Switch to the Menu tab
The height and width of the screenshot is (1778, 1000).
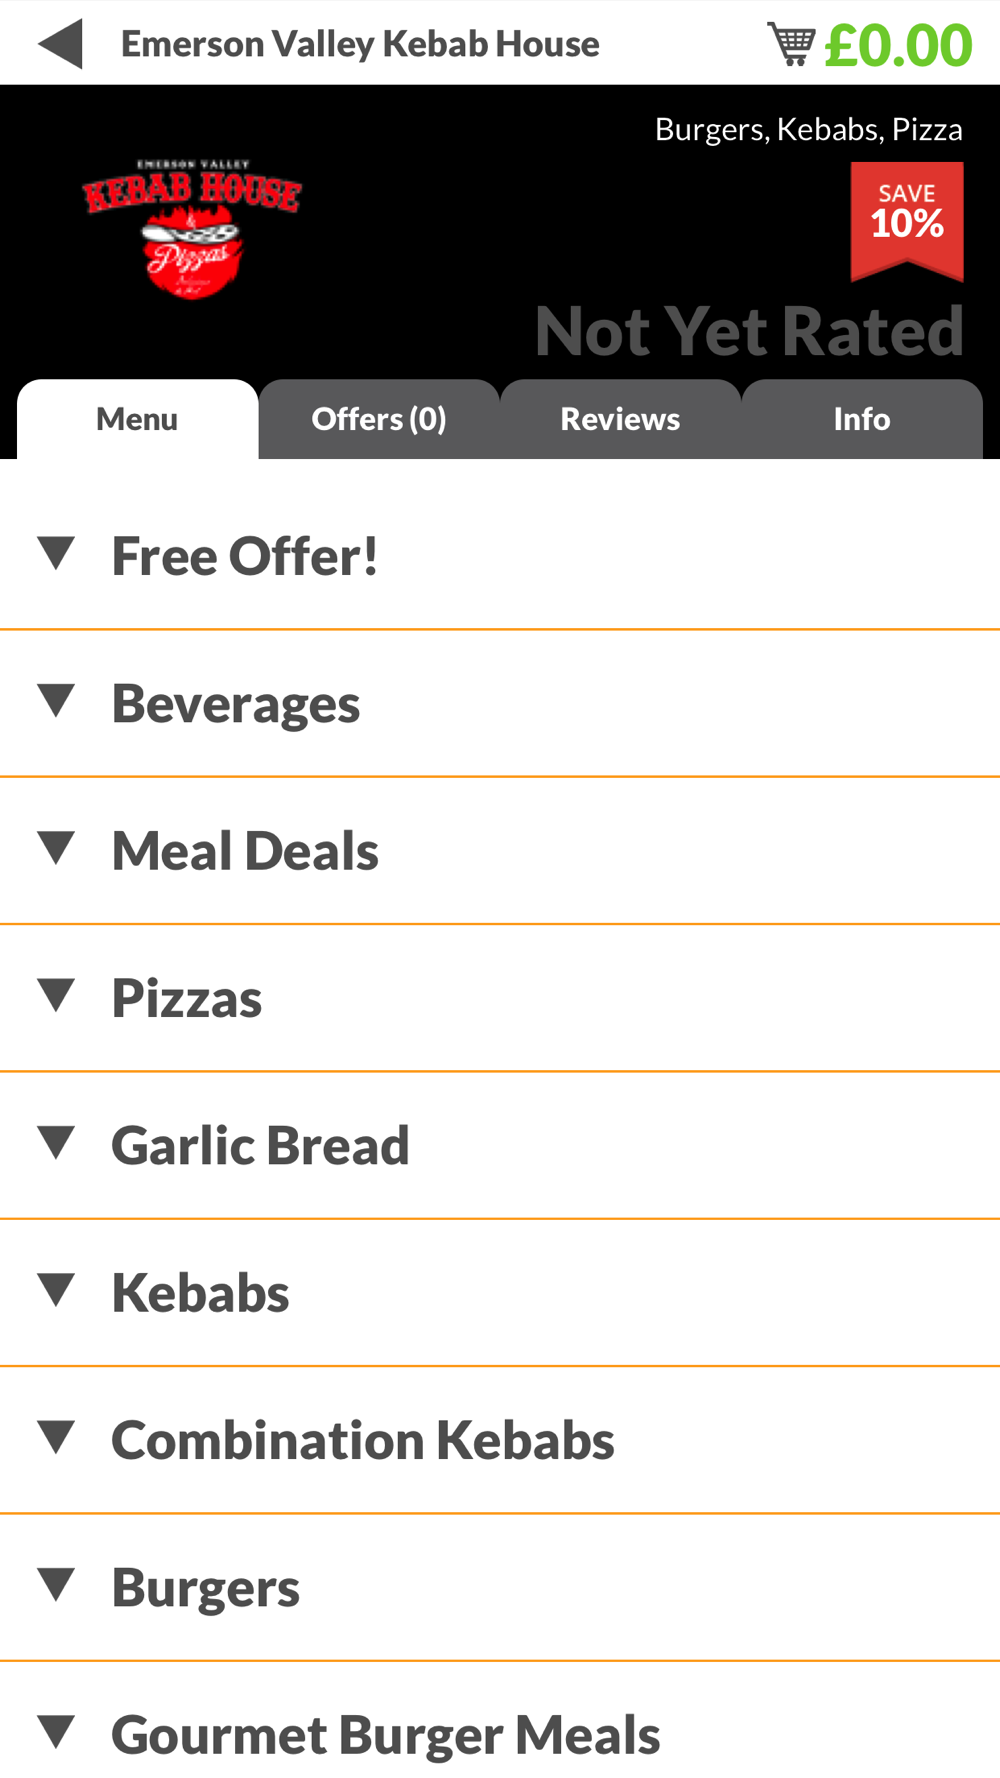[x=137, y=419]
